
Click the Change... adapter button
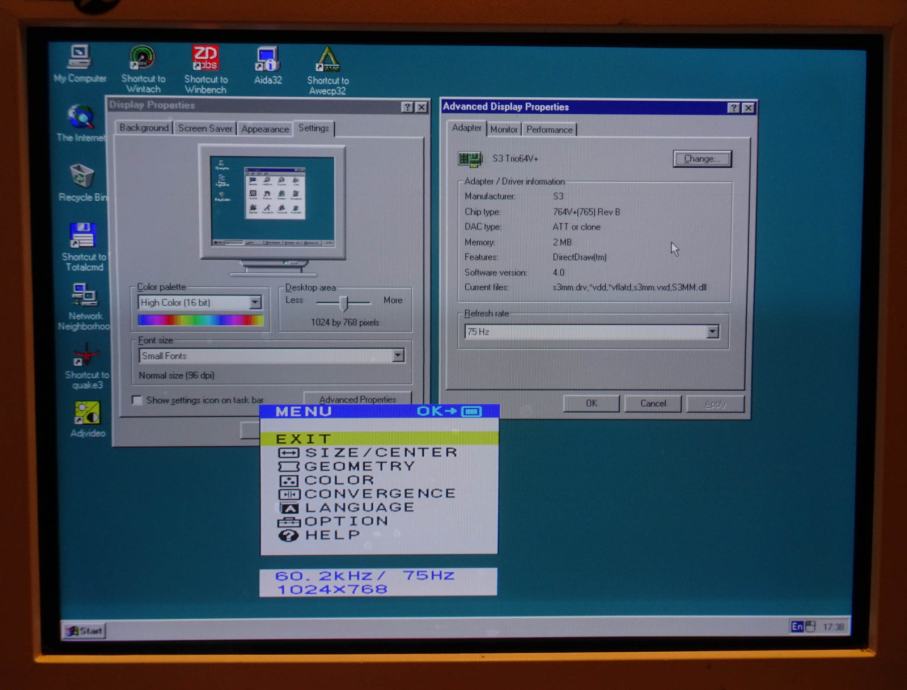702,159
